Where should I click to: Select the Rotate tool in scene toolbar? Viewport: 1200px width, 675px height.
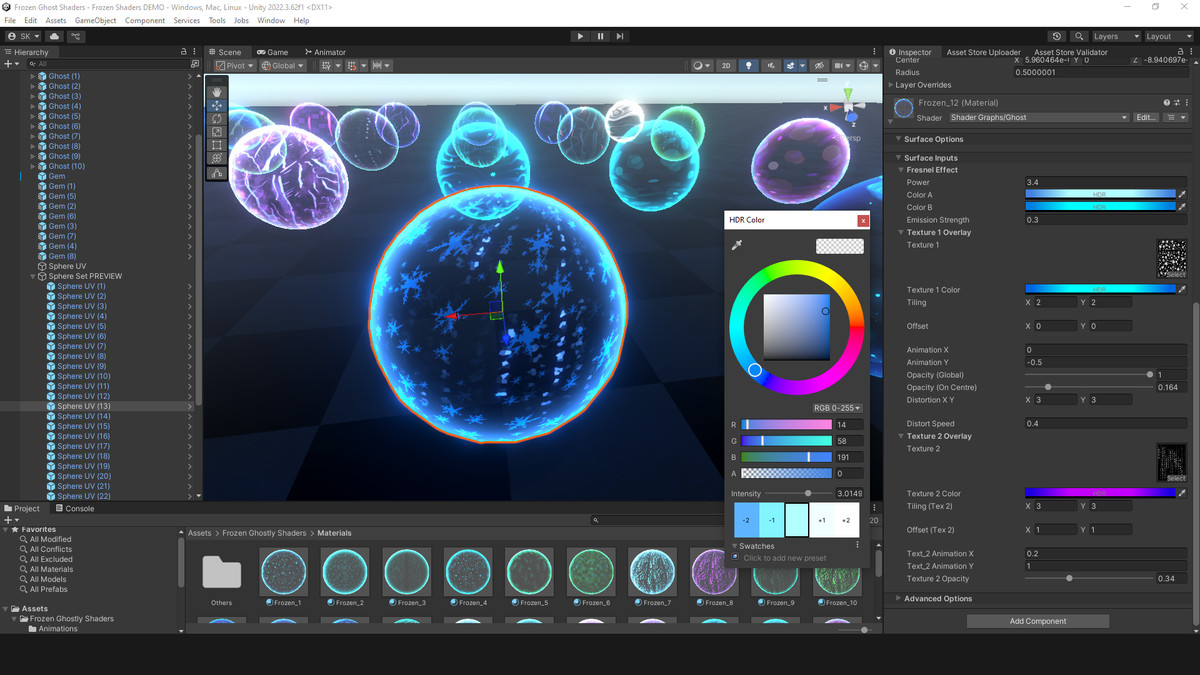coord(218,118)
